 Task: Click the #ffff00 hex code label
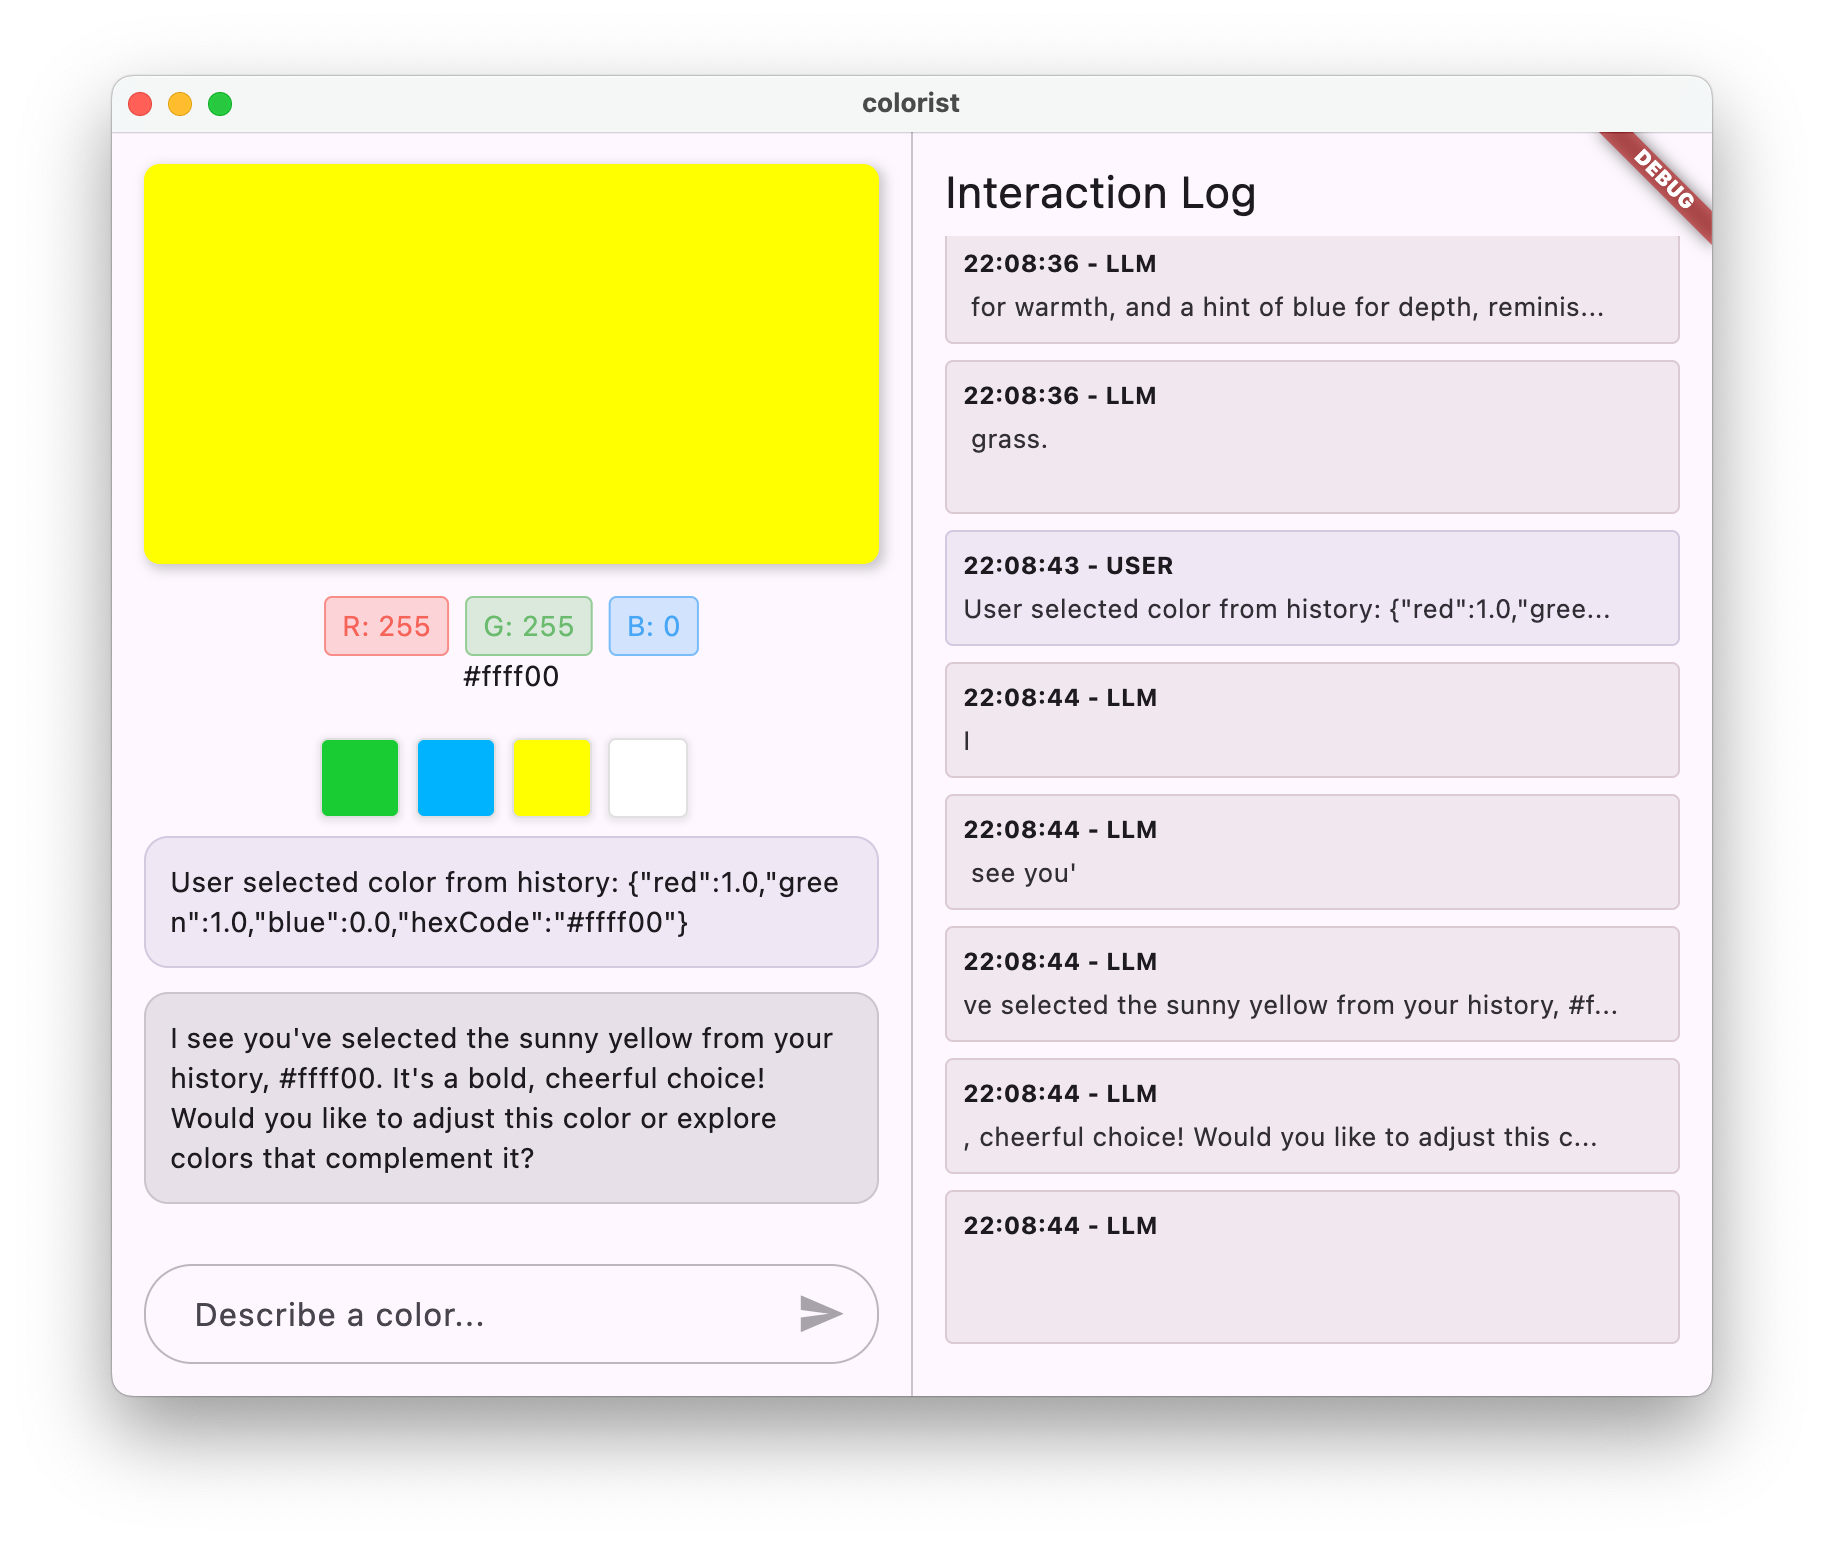[x=511, y=676]
